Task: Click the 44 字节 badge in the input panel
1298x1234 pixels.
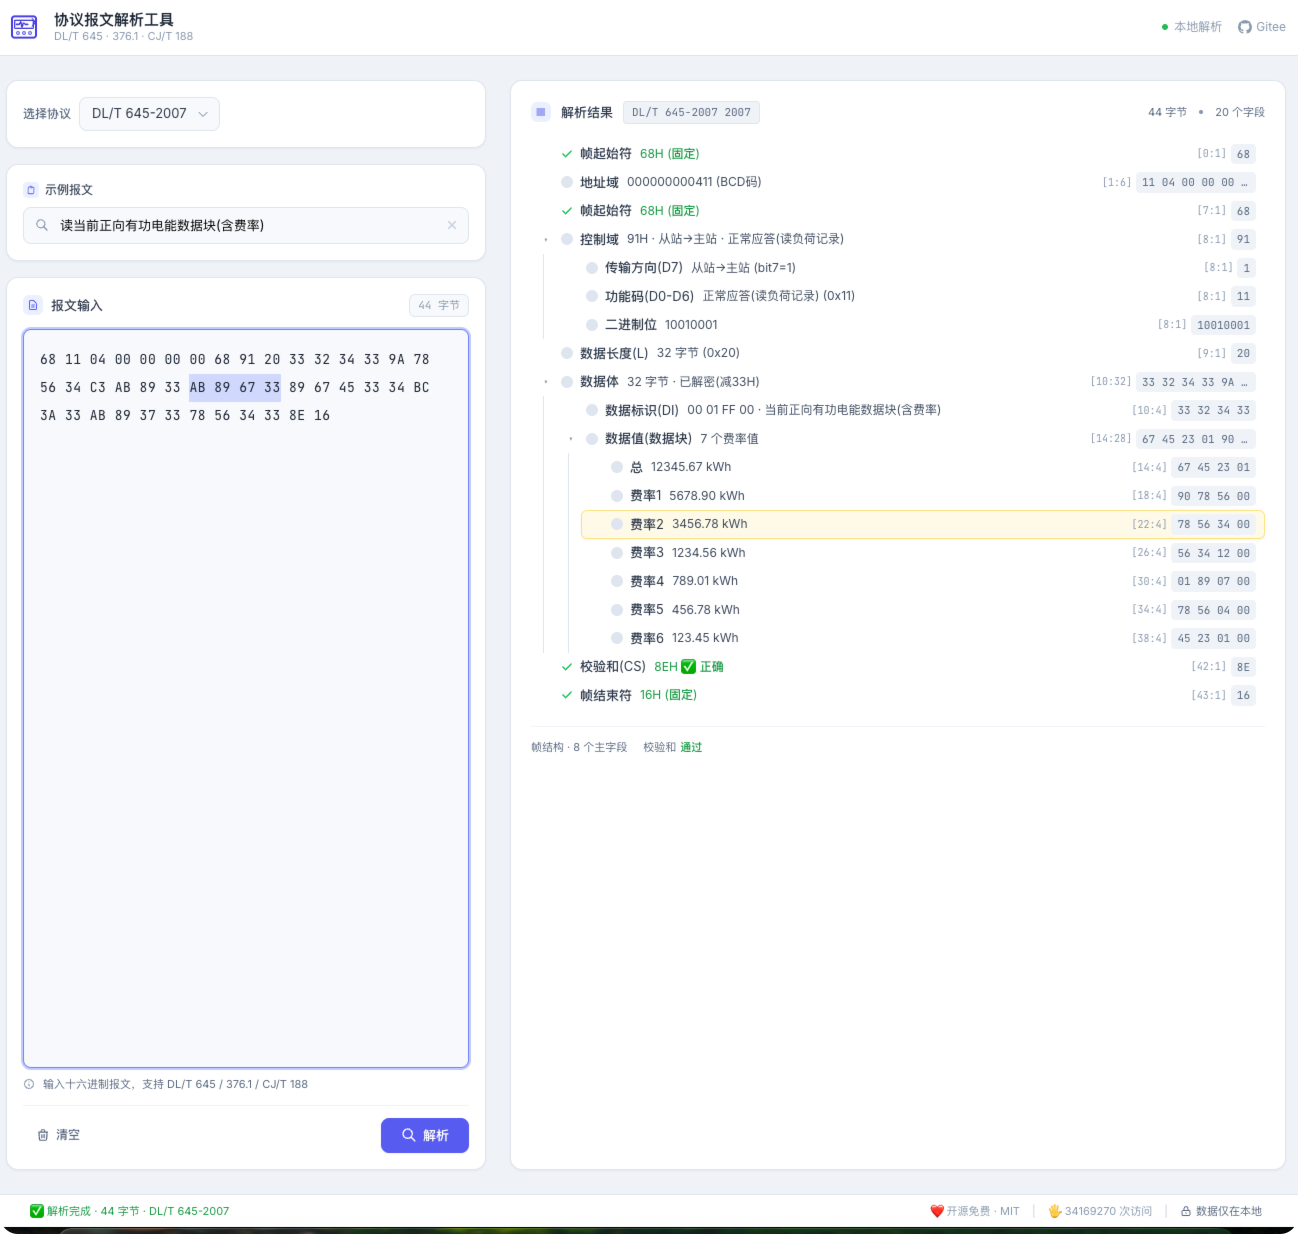Action: (439, 305)
